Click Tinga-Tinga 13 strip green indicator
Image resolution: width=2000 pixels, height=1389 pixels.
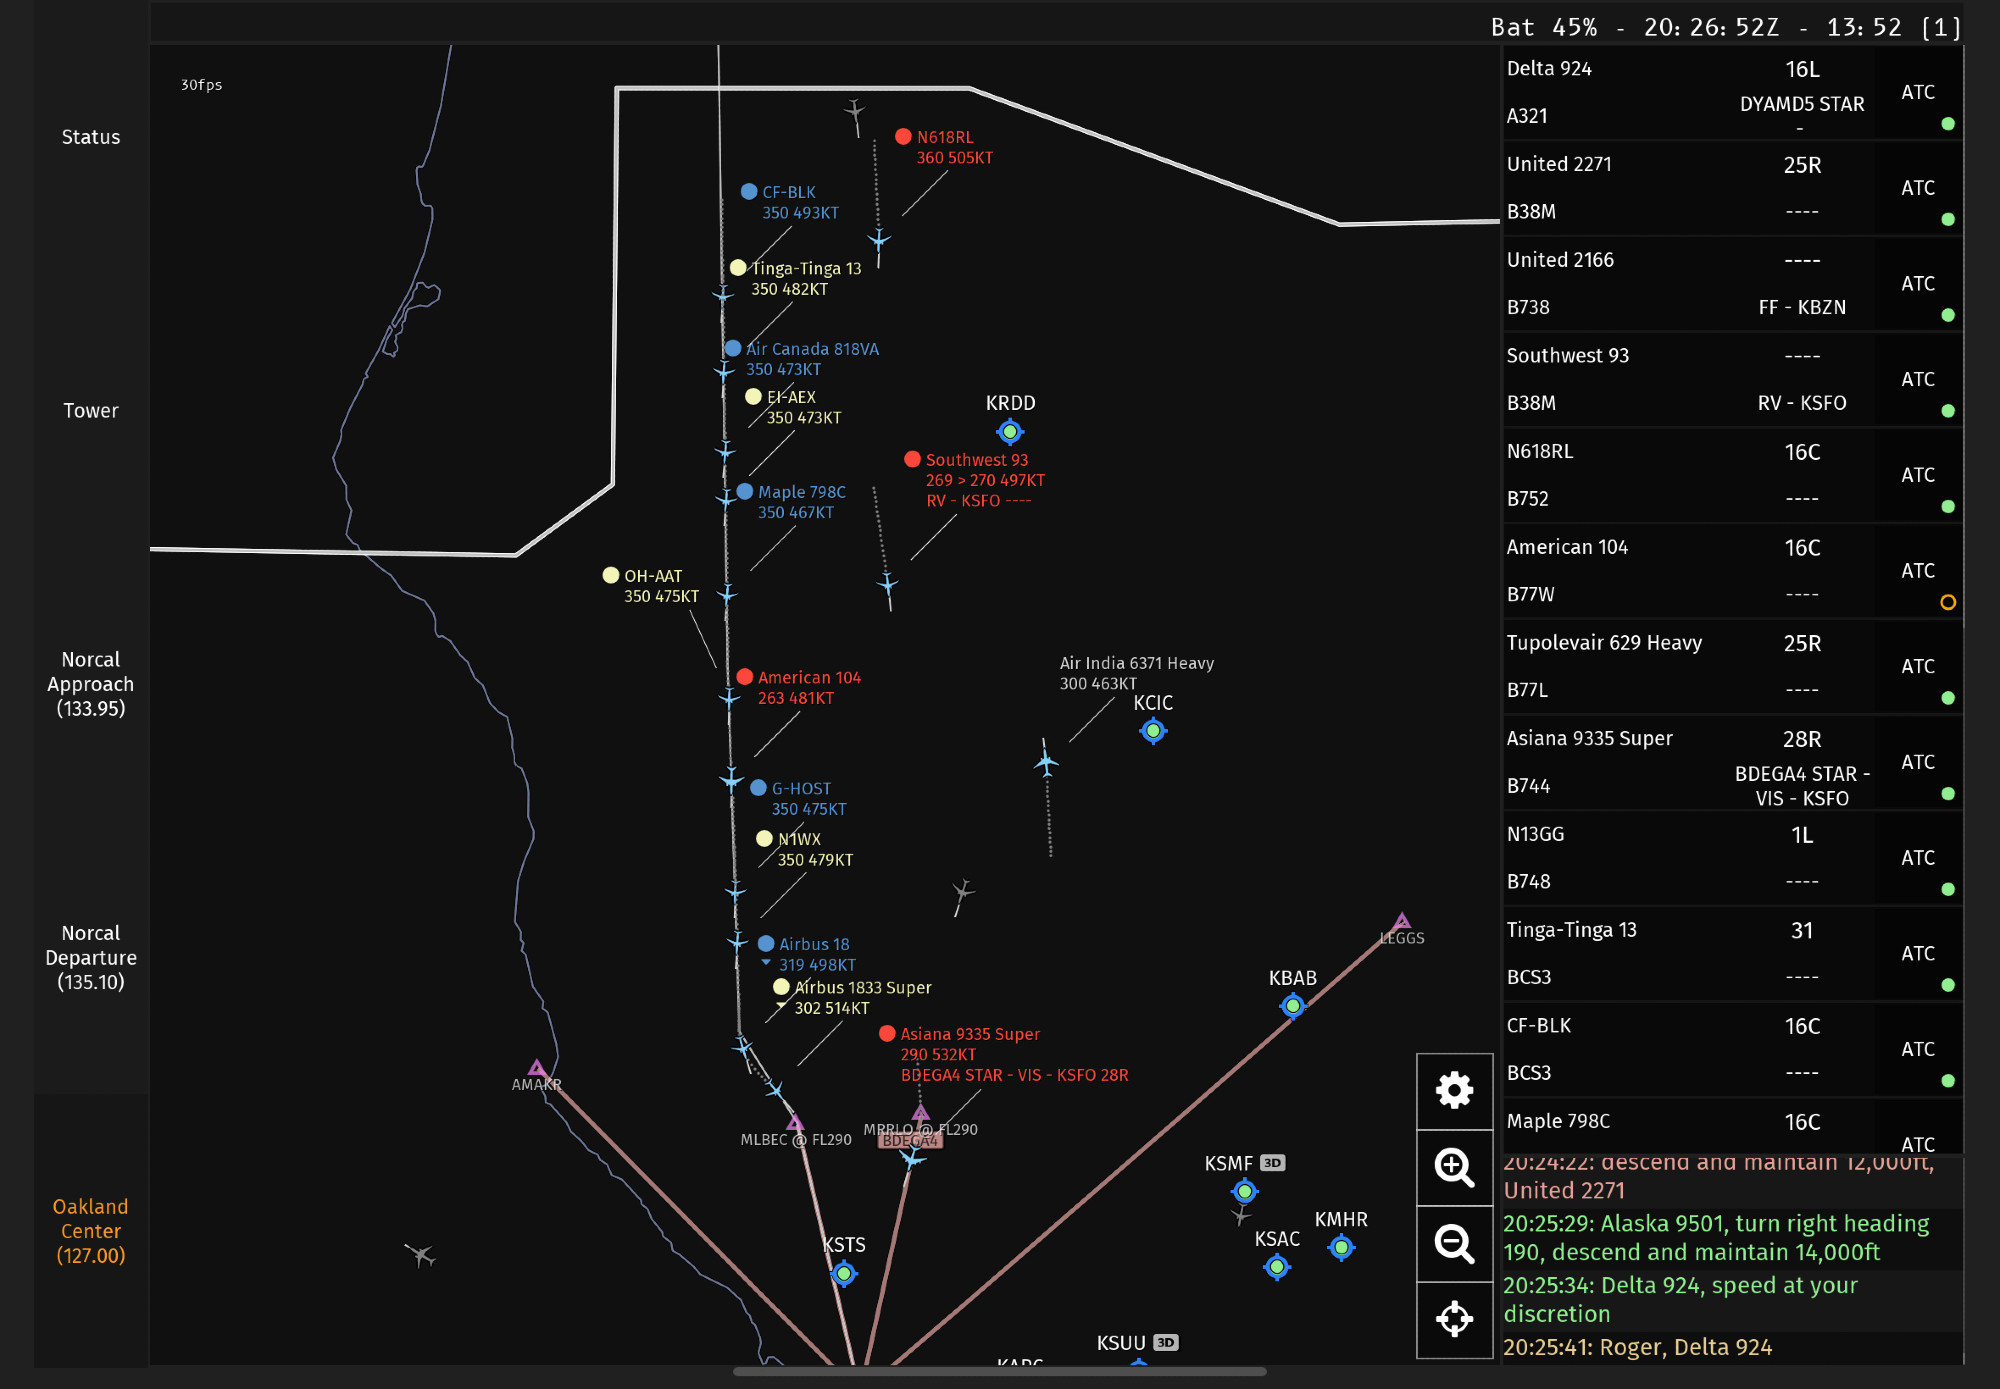[1948, 985]
